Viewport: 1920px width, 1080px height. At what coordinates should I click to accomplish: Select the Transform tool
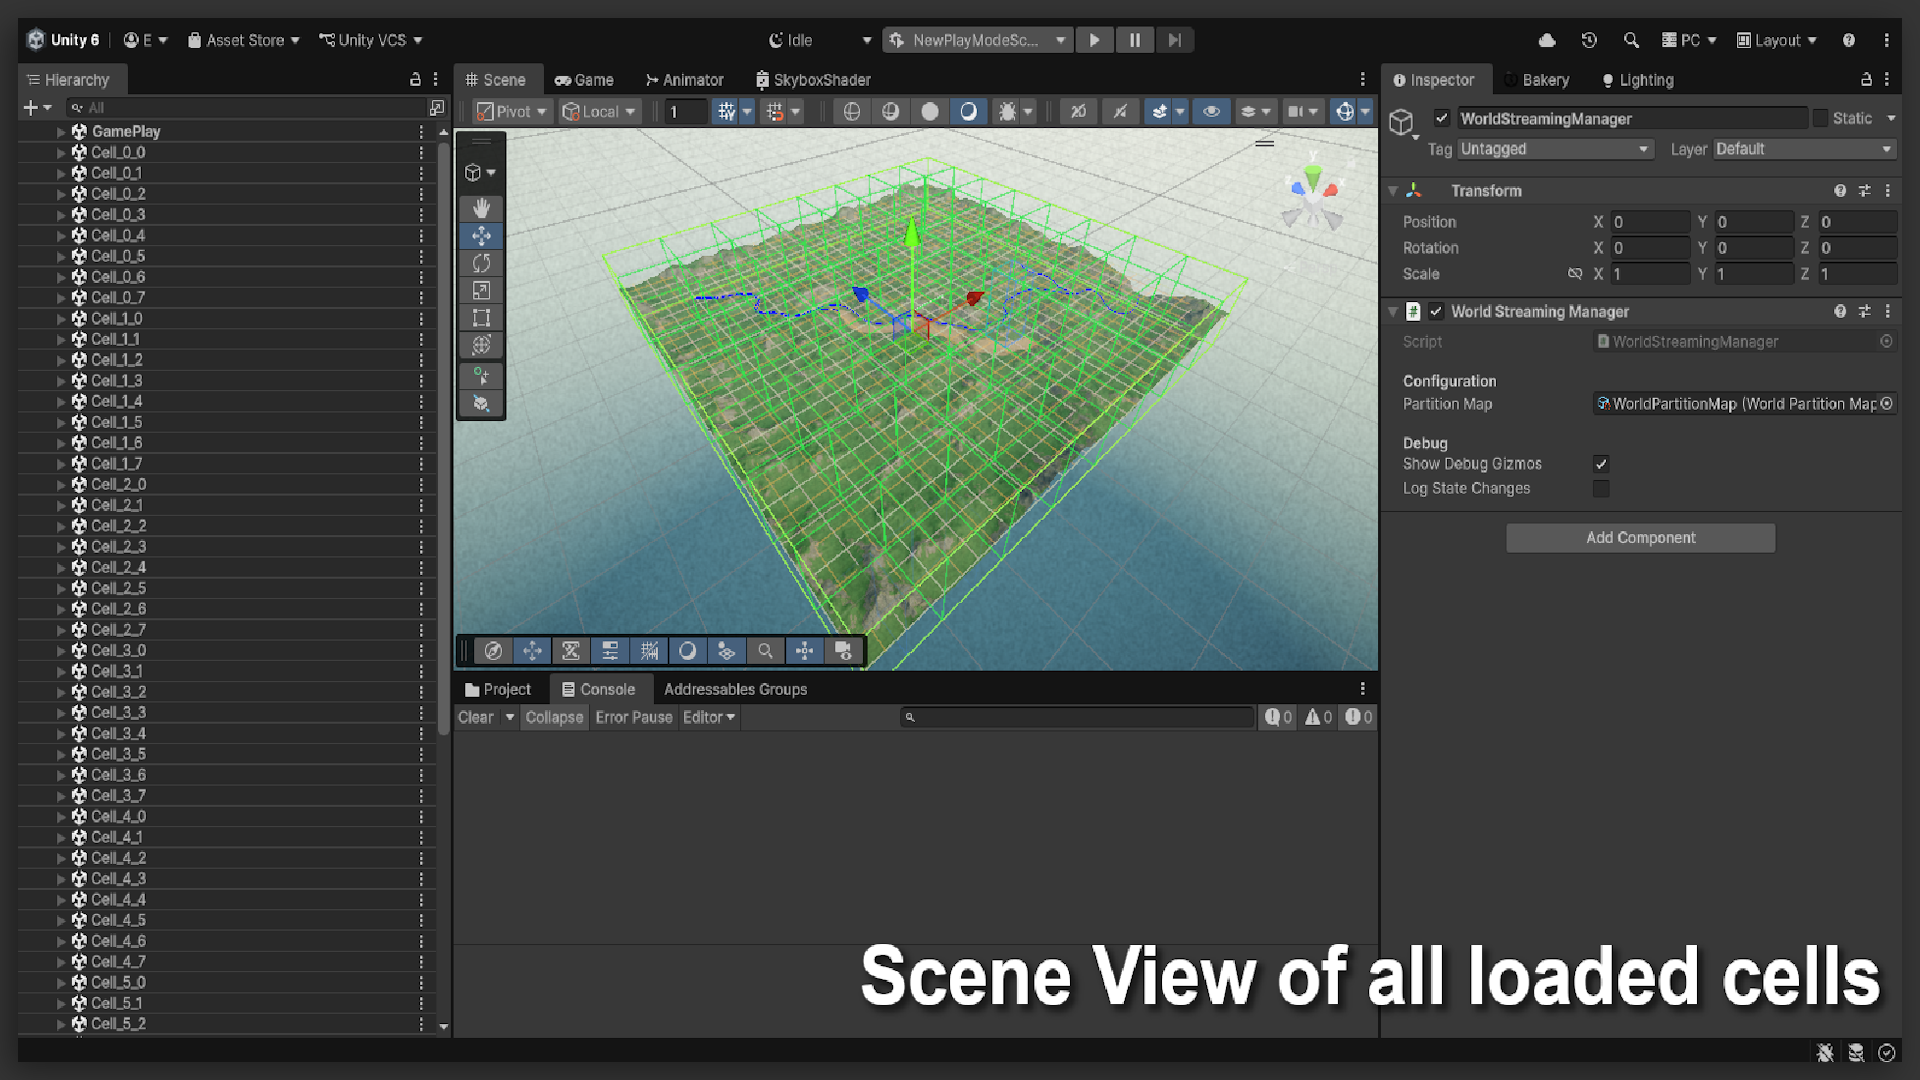(481, 345)
